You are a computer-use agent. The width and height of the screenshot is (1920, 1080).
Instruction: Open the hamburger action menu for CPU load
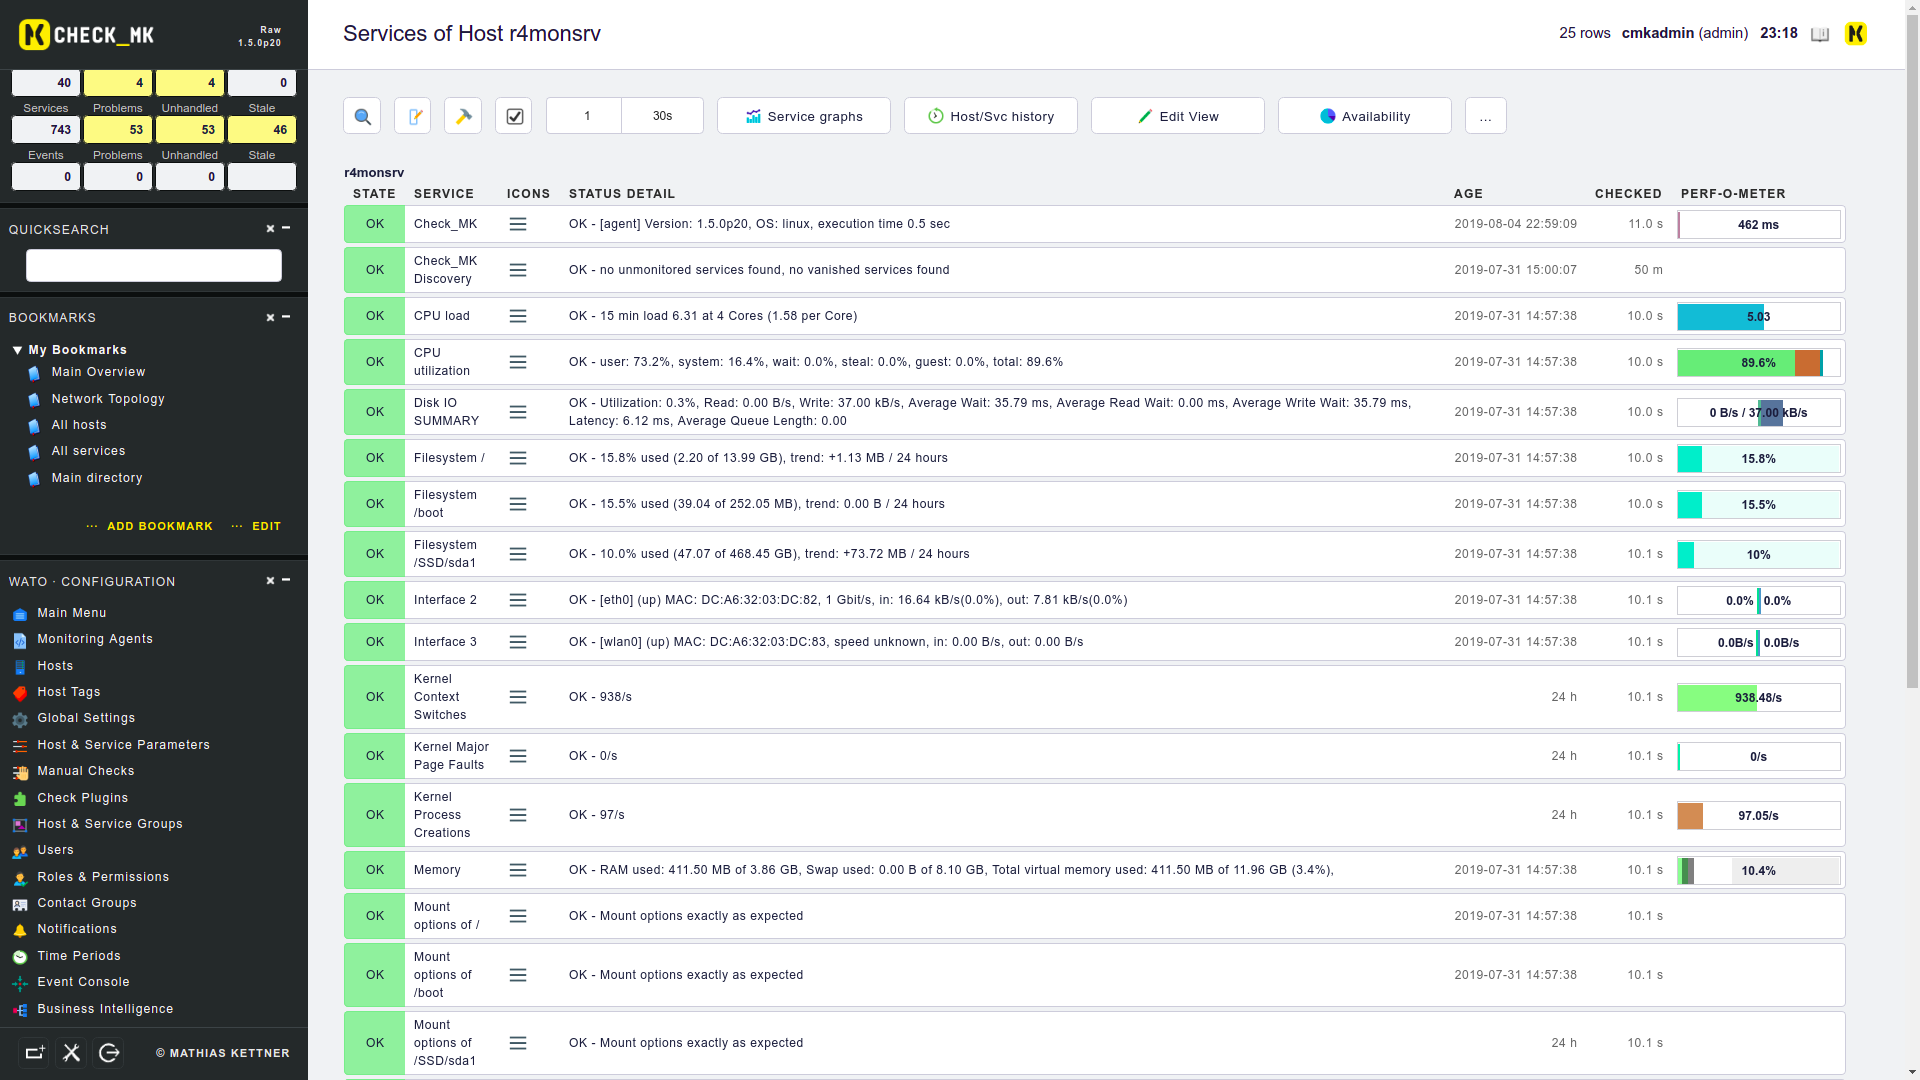pyautogui.click(x=518, y=316)
